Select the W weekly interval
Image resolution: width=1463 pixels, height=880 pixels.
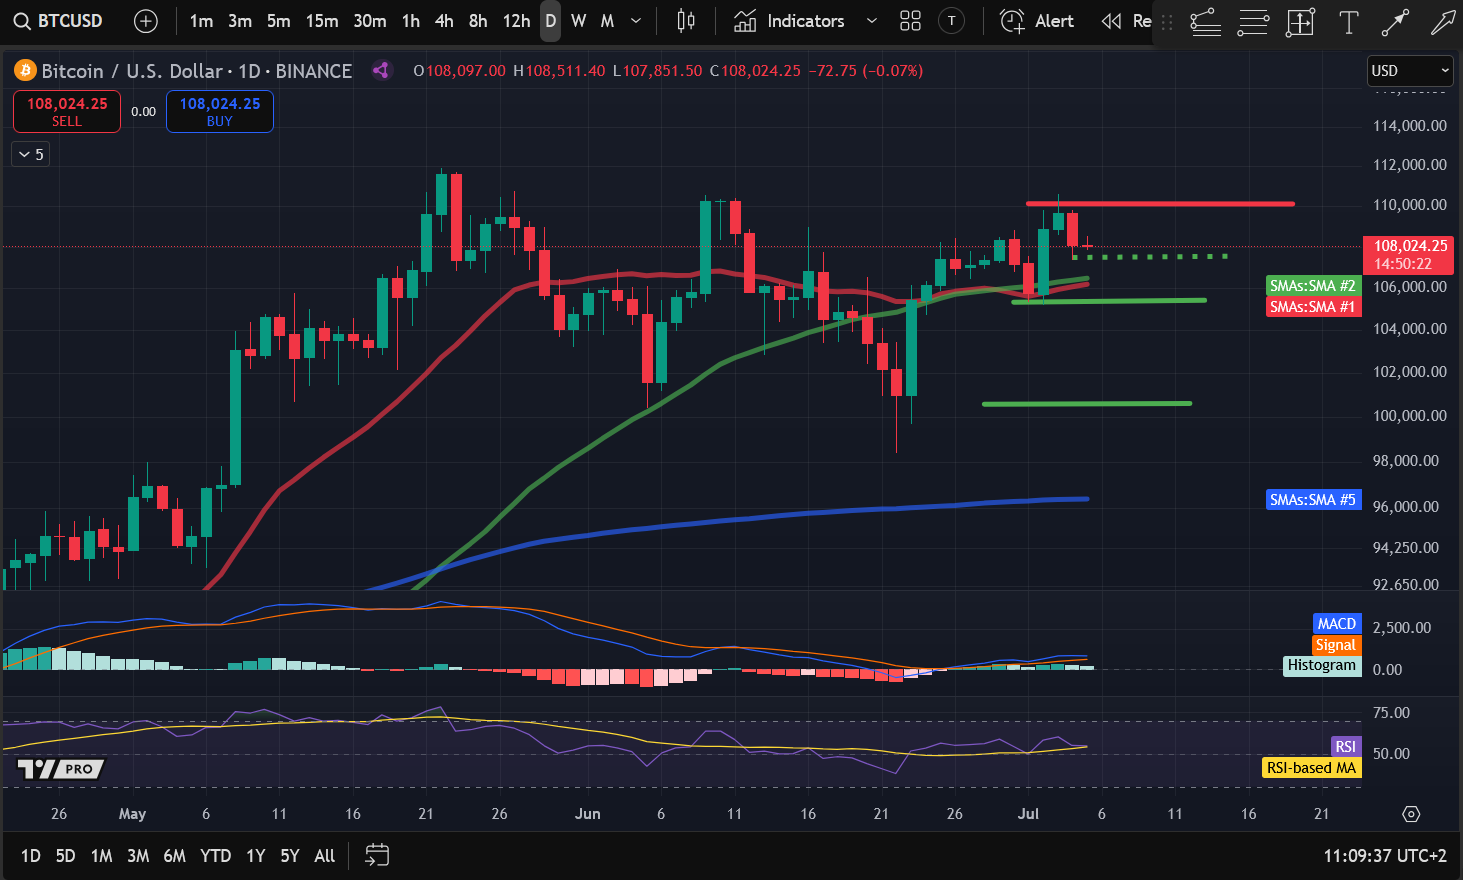tap(578, 21)
